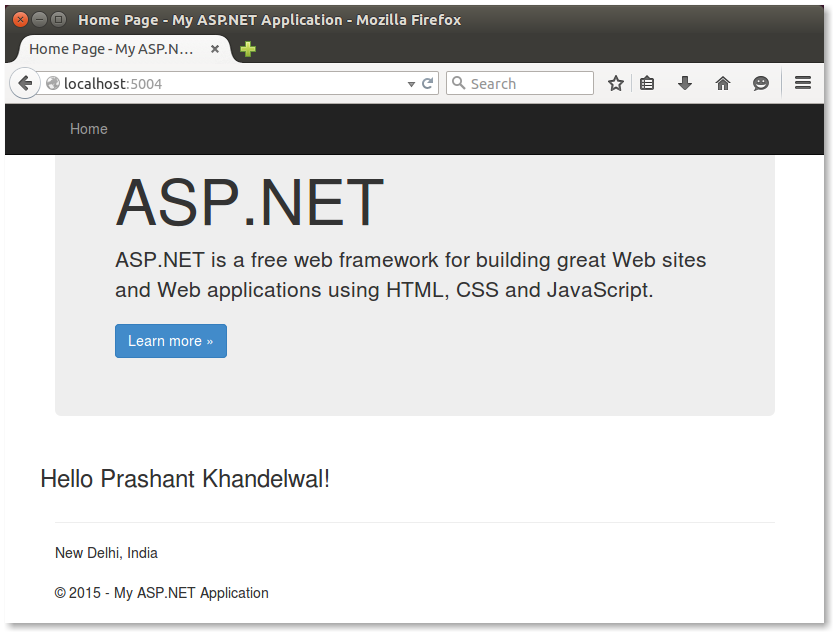
Task: Show bookmarks list icon
Action: [647, 83]
